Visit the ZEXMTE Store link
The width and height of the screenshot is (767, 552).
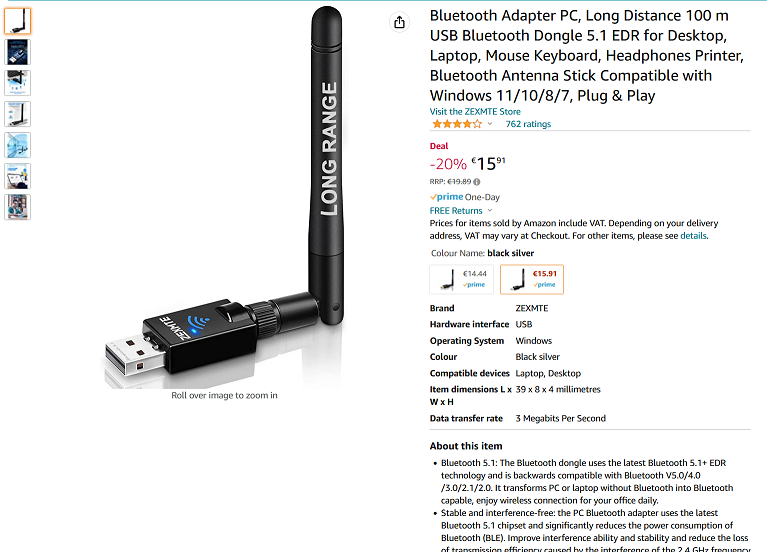[475, 112]
